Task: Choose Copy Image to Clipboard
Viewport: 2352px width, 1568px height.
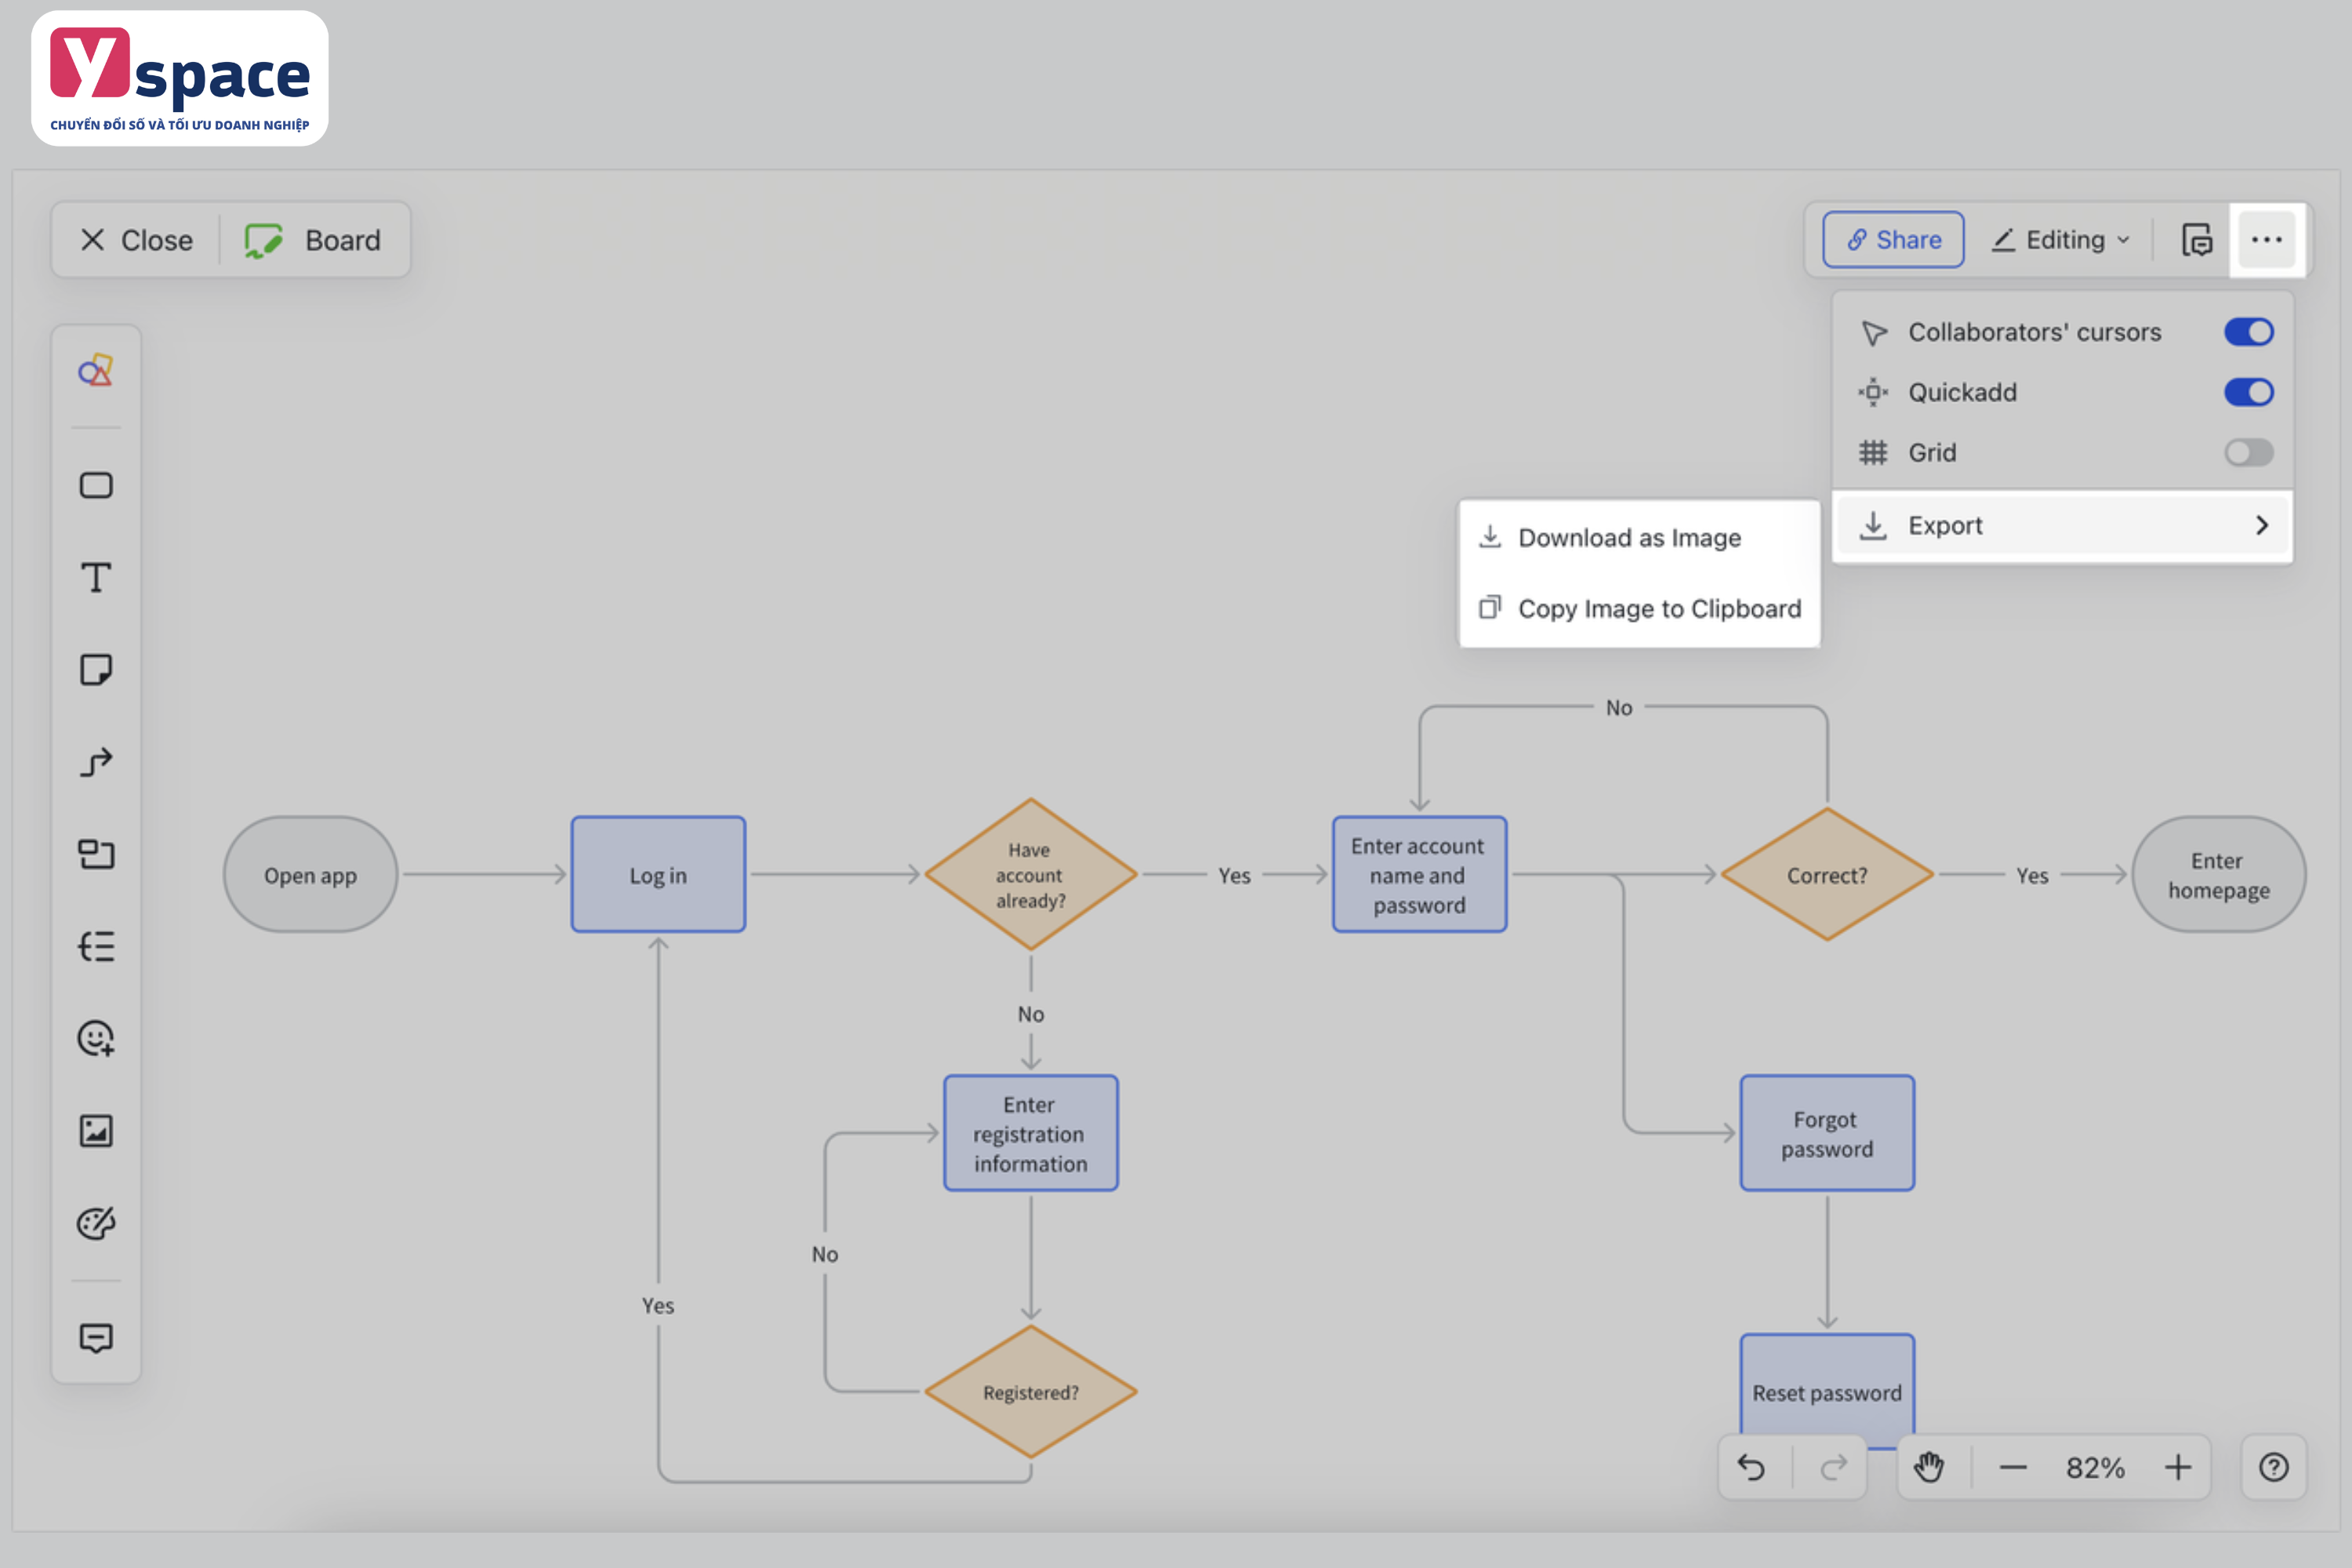Action: [1639, 608]
